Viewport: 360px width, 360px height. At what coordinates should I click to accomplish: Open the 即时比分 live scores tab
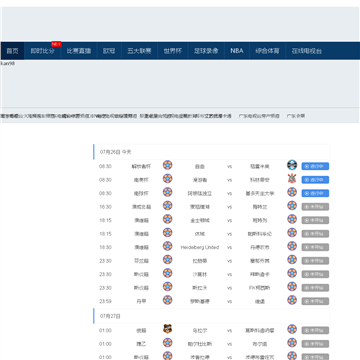(42, 51)
